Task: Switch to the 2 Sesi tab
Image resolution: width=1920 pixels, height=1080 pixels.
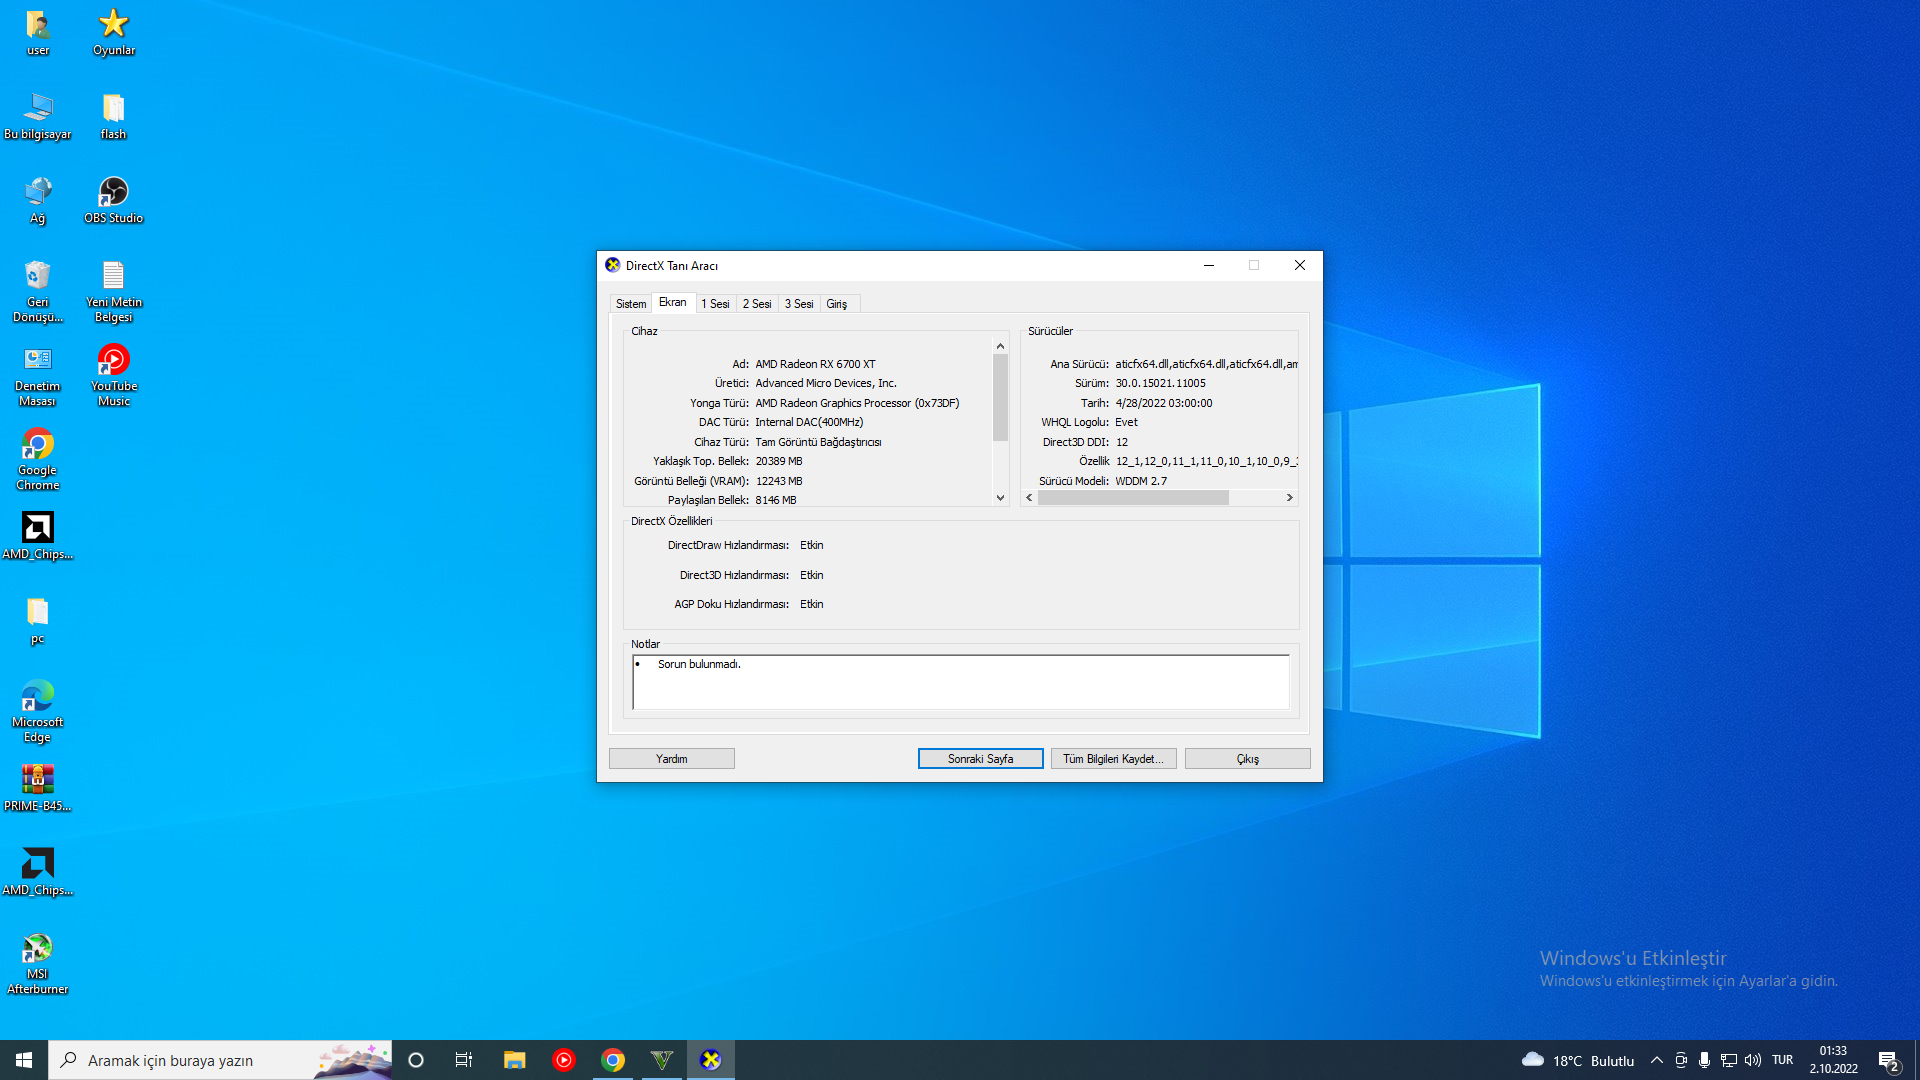Action: [756, 304]
